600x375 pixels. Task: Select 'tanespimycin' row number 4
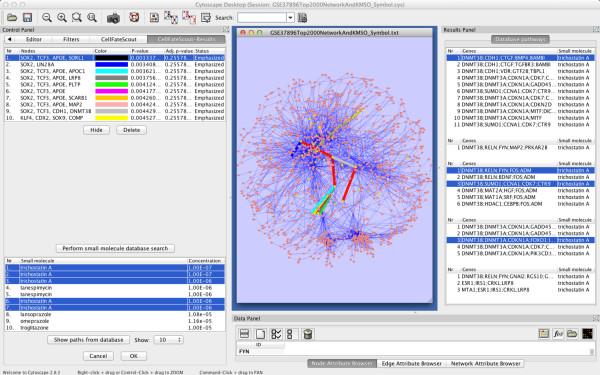[115, 288]
